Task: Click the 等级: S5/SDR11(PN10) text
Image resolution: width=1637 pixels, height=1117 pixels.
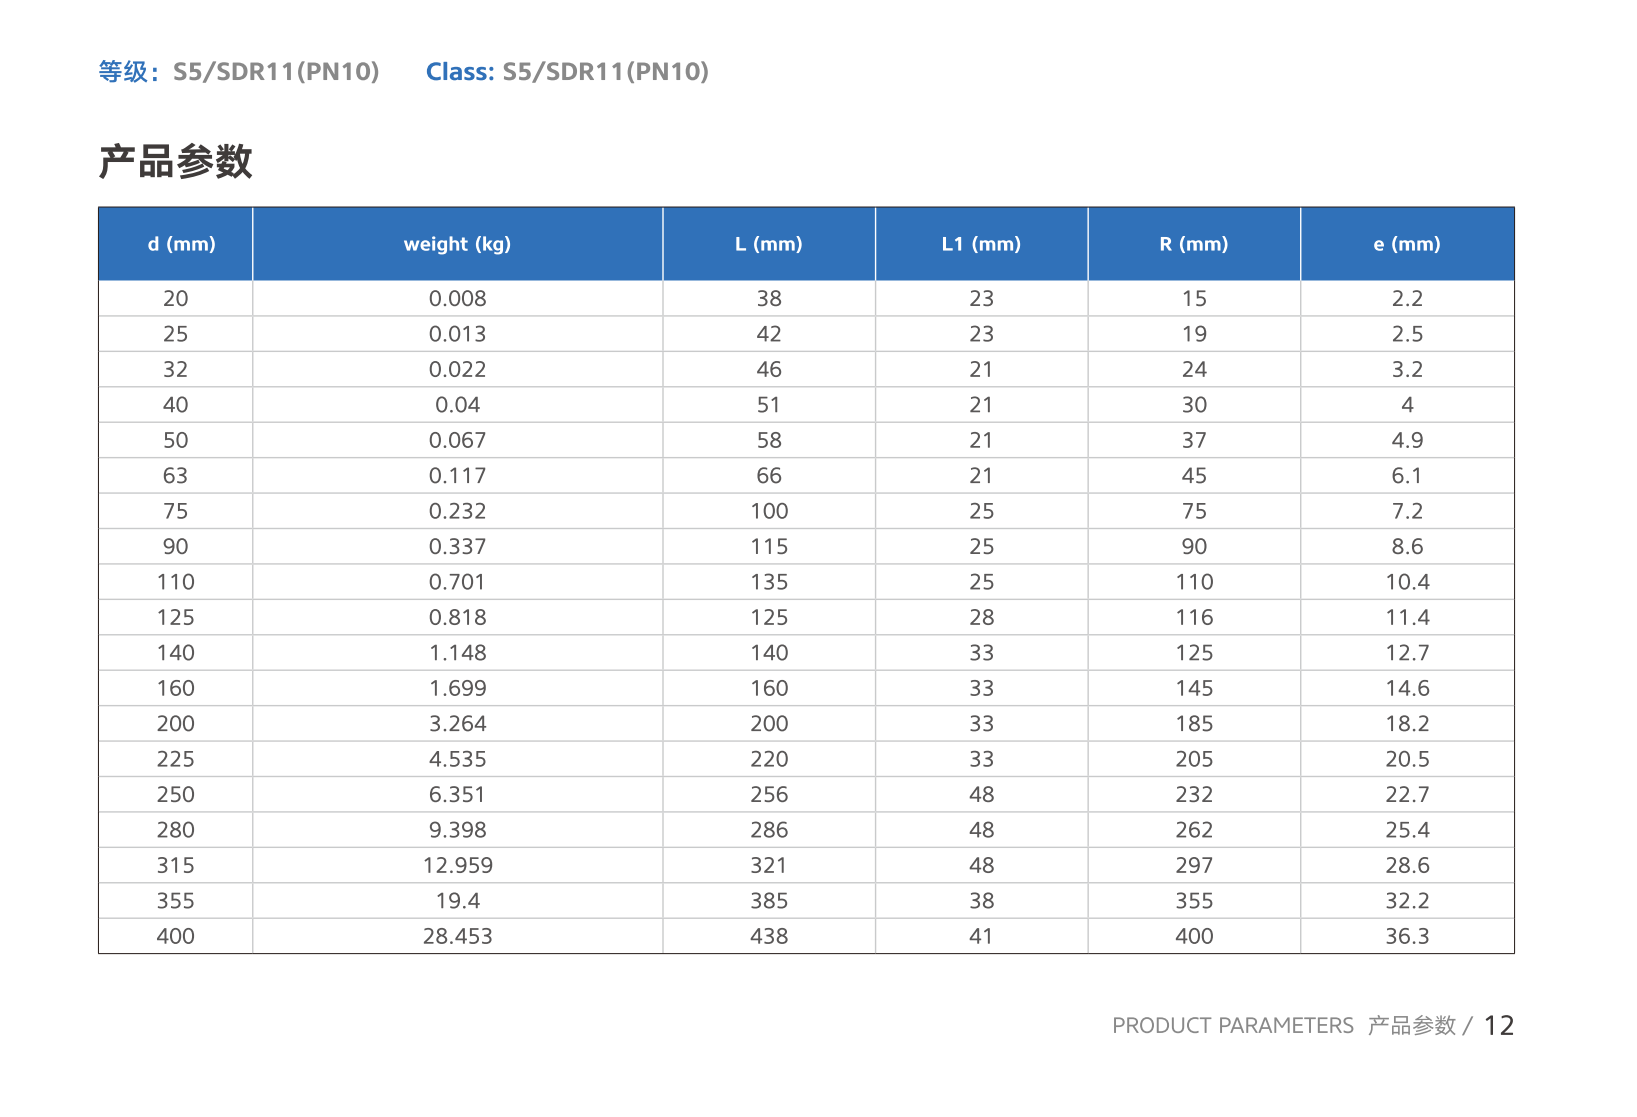Action: coord(239,72)
